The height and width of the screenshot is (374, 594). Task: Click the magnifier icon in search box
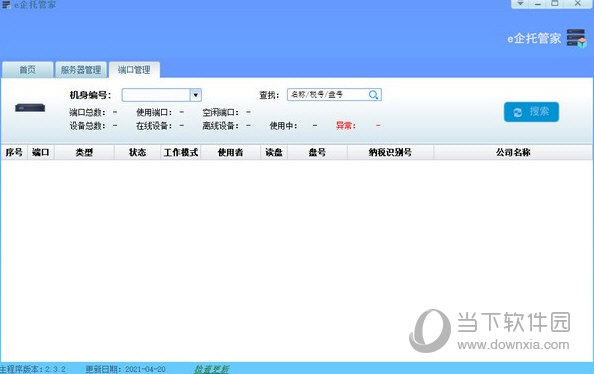coord(374,95)
